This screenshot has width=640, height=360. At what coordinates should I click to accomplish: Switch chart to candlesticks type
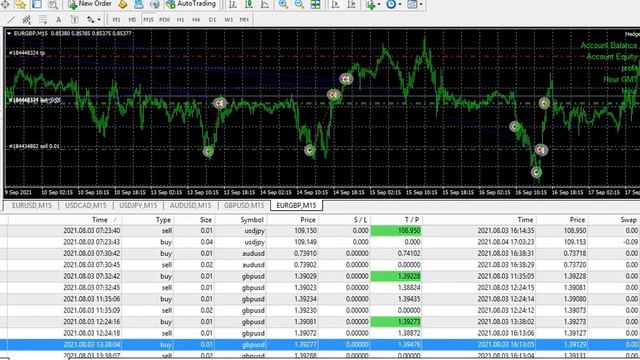[x=249, y=4]
